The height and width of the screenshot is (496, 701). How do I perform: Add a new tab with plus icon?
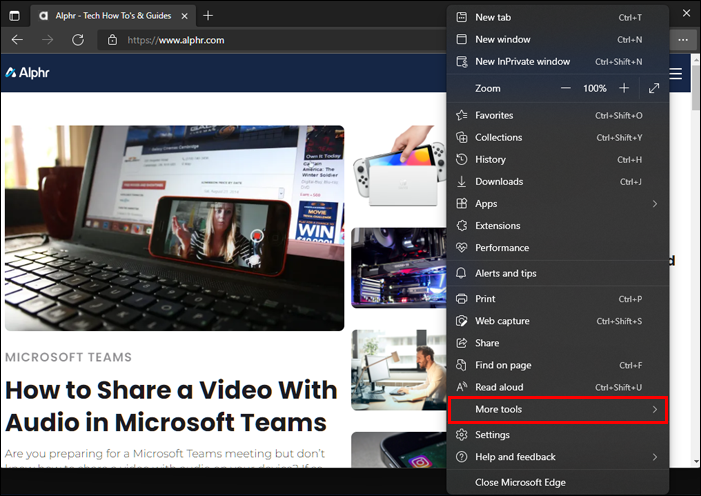[x=208, y=16]
